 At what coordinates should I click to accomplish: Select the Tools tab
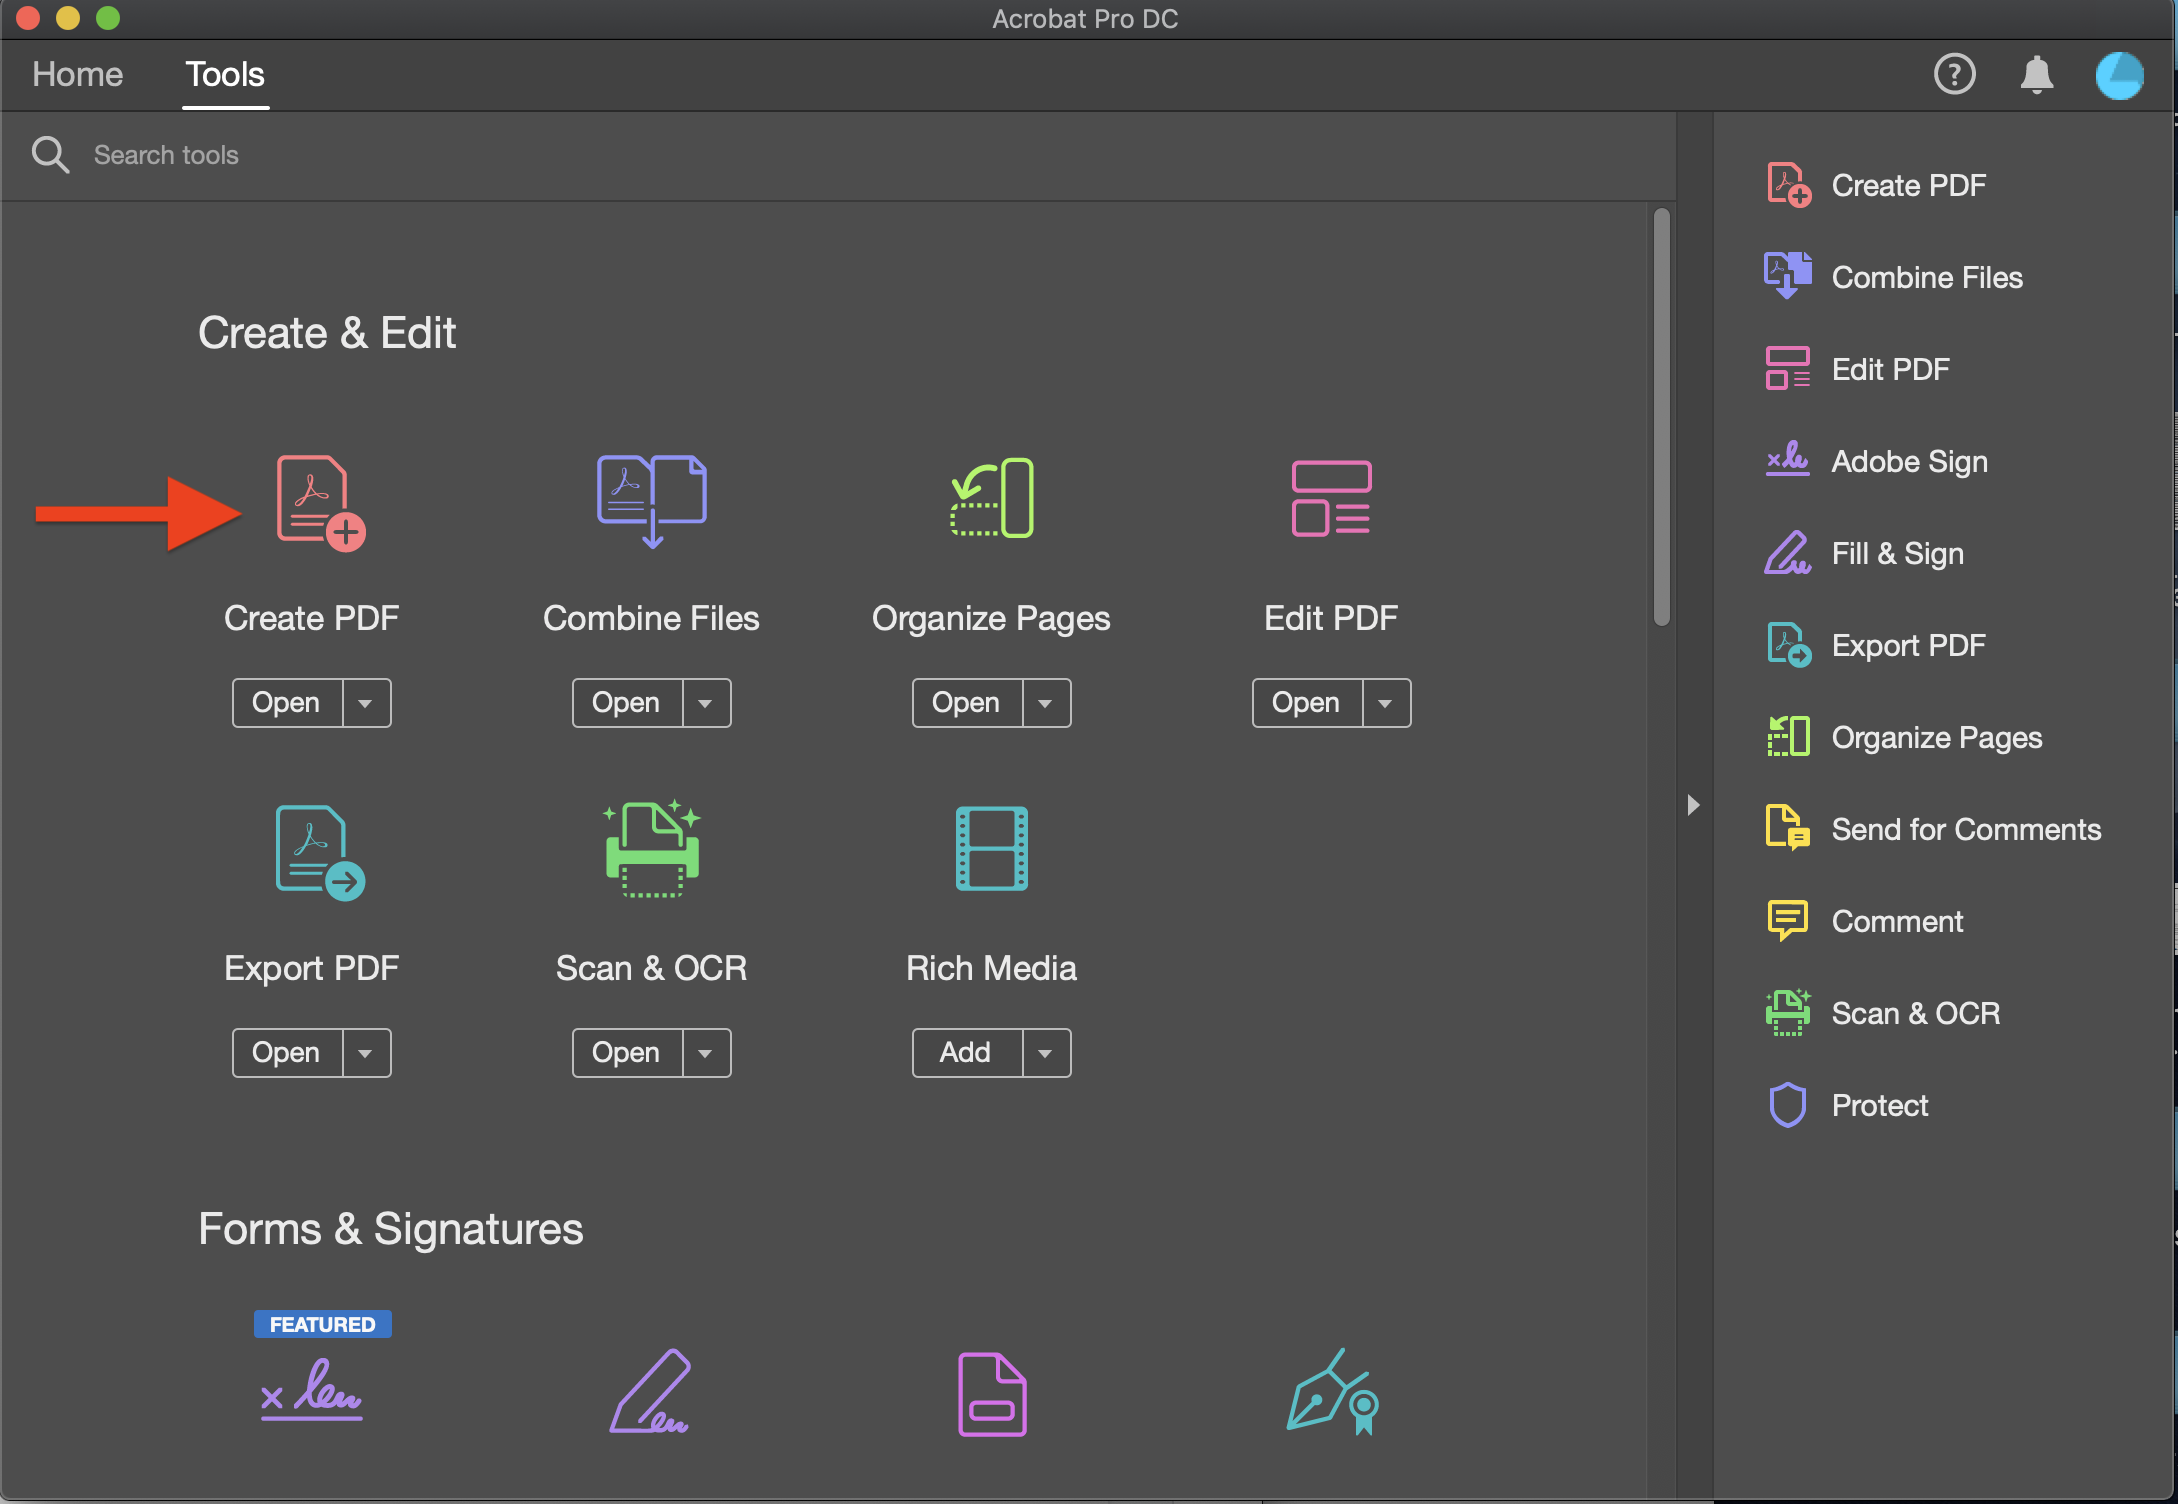(x=225, y=75)
